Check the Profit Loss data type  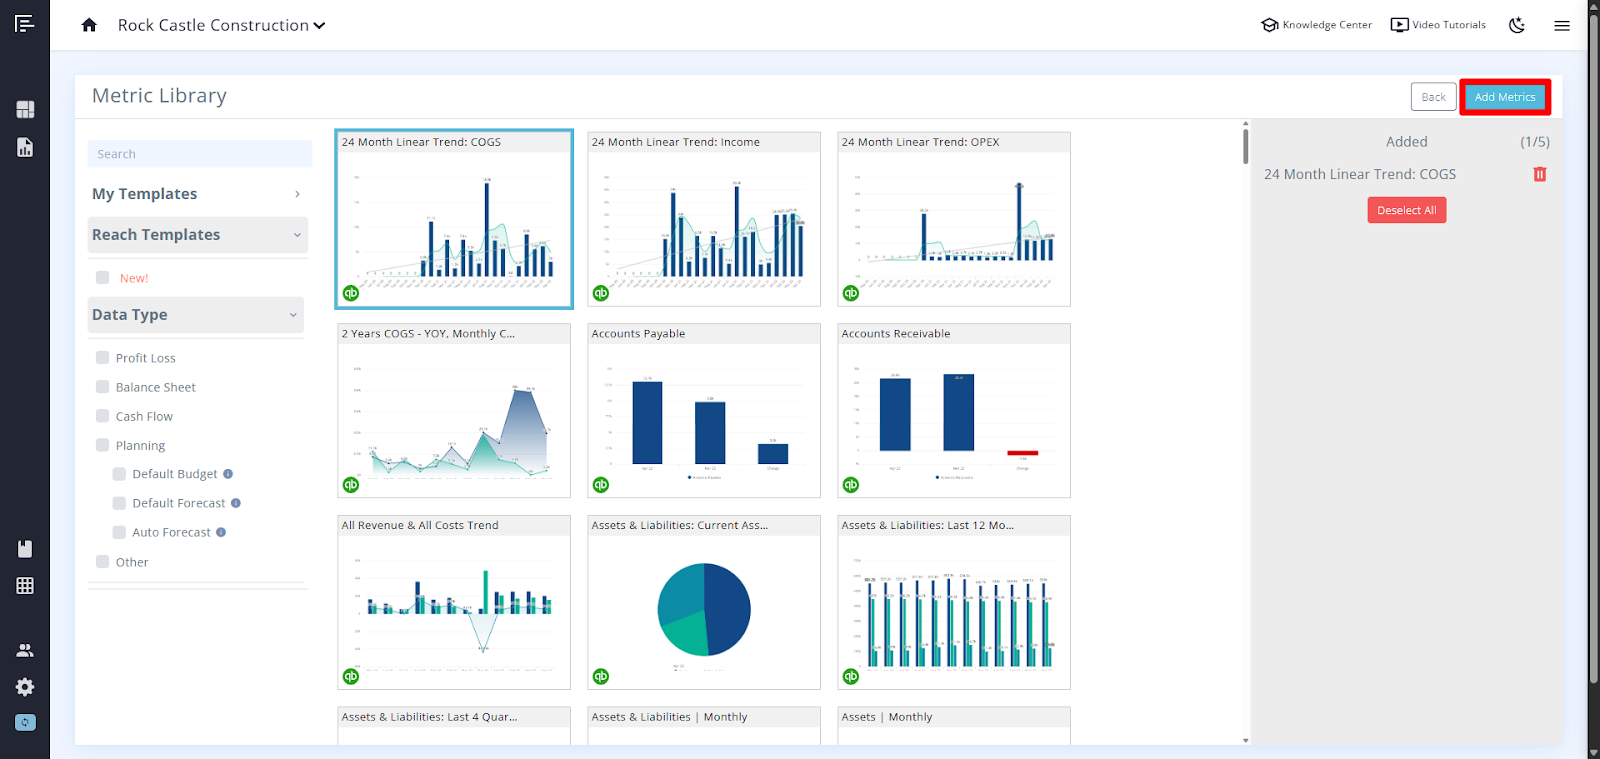click(102, 357)
